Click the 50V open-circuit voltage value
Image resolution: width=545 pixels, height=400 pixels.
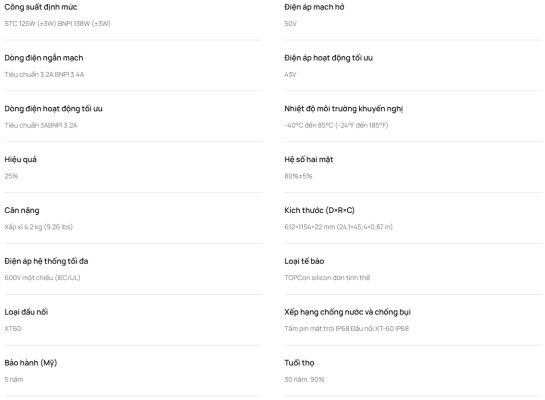[290, 24]
